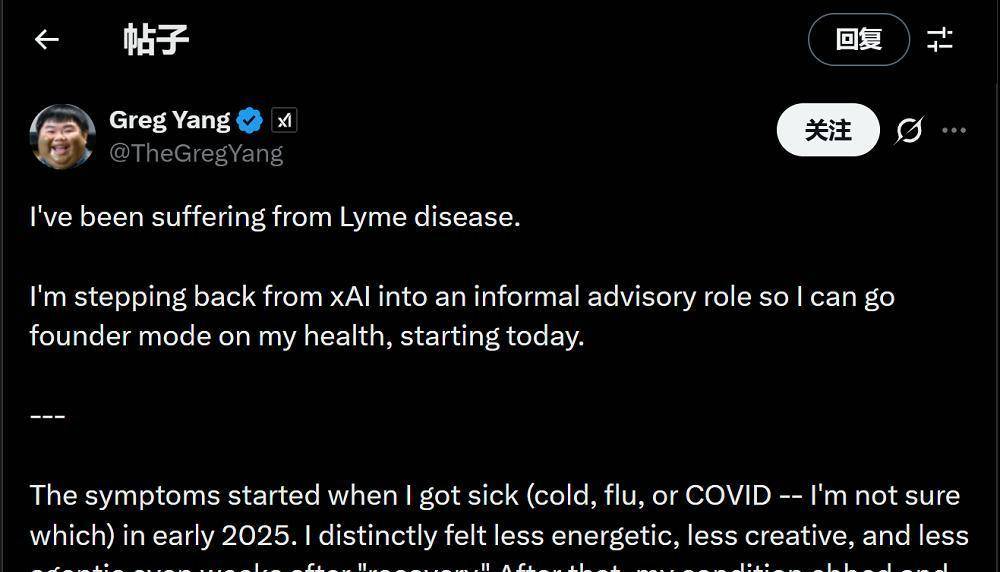Click the 帖子 page heading

(x=156, y=40)
